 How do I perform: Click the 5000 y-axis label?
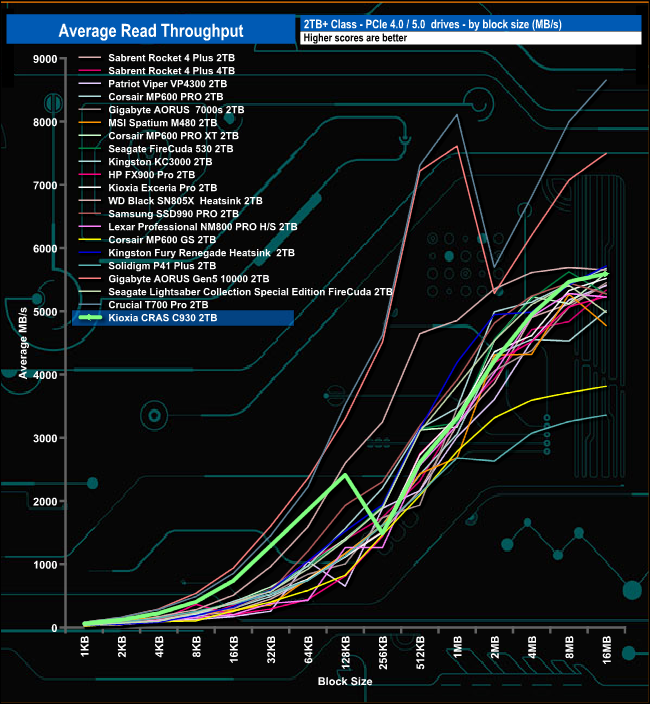click(45, 312)
